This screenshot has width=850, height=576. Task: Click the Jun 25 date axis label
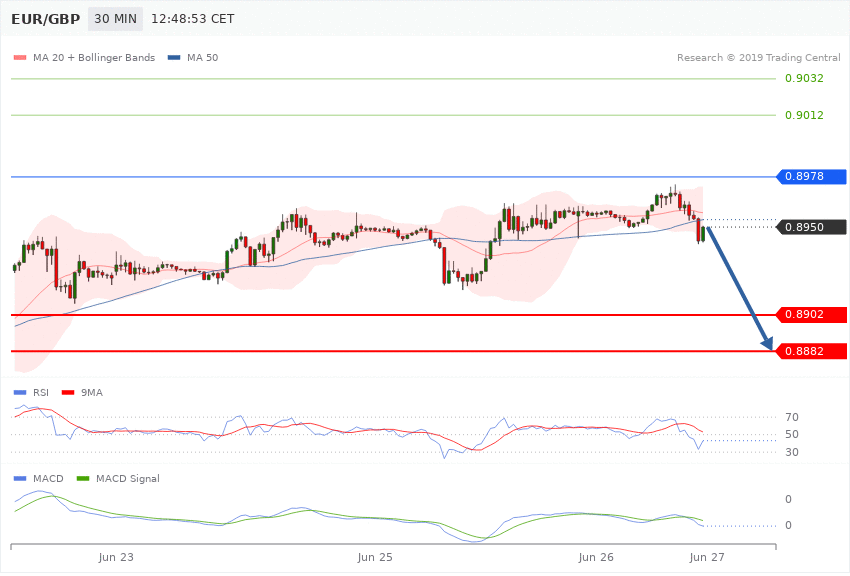coord(375,557)
